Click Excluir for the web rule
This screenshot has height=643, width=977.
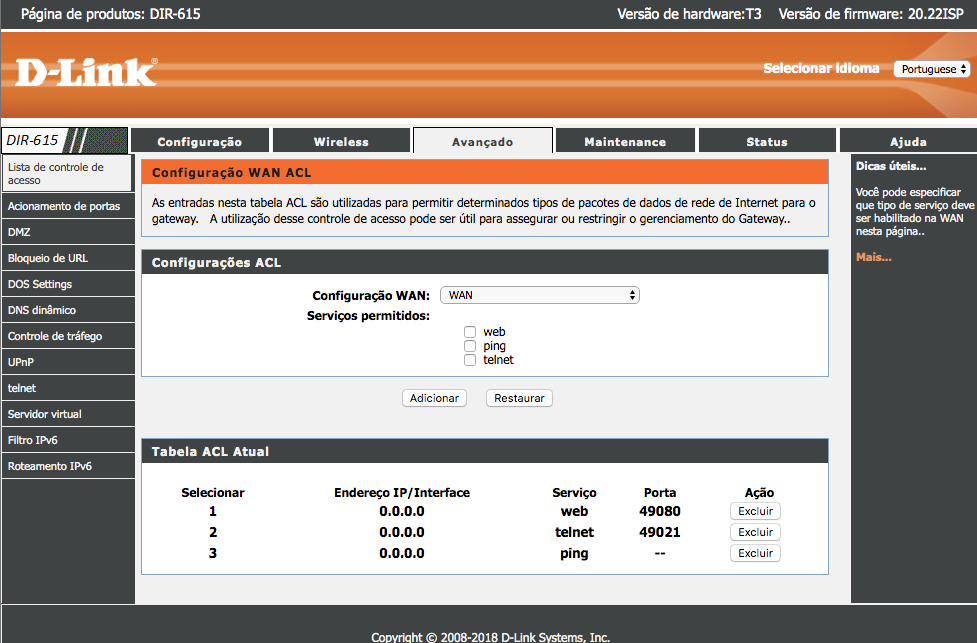pyautogui.click(x=755, y=511)
